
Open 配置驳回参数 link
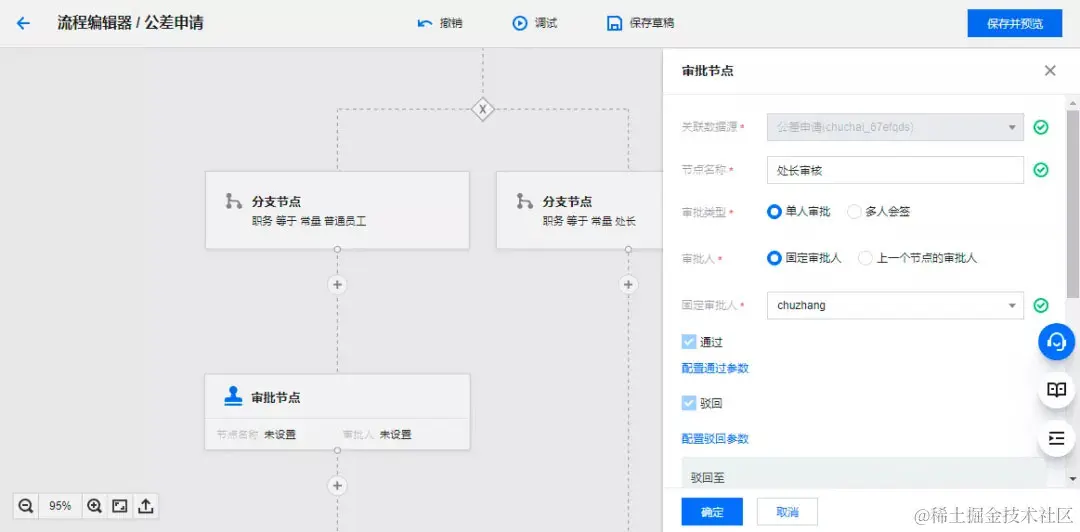point(715,439)
